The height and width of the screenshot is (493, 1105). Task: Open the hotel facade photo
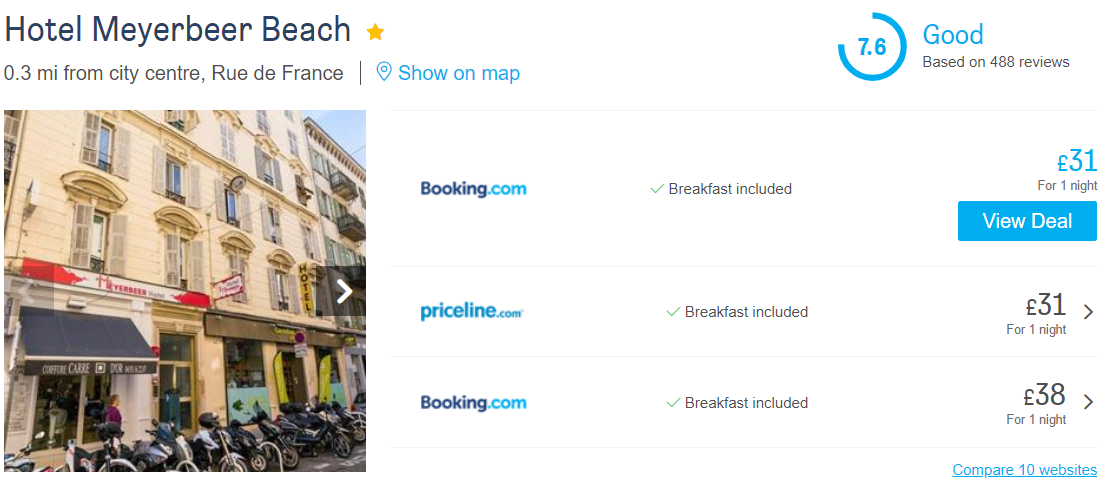click(x=185, y=291)
